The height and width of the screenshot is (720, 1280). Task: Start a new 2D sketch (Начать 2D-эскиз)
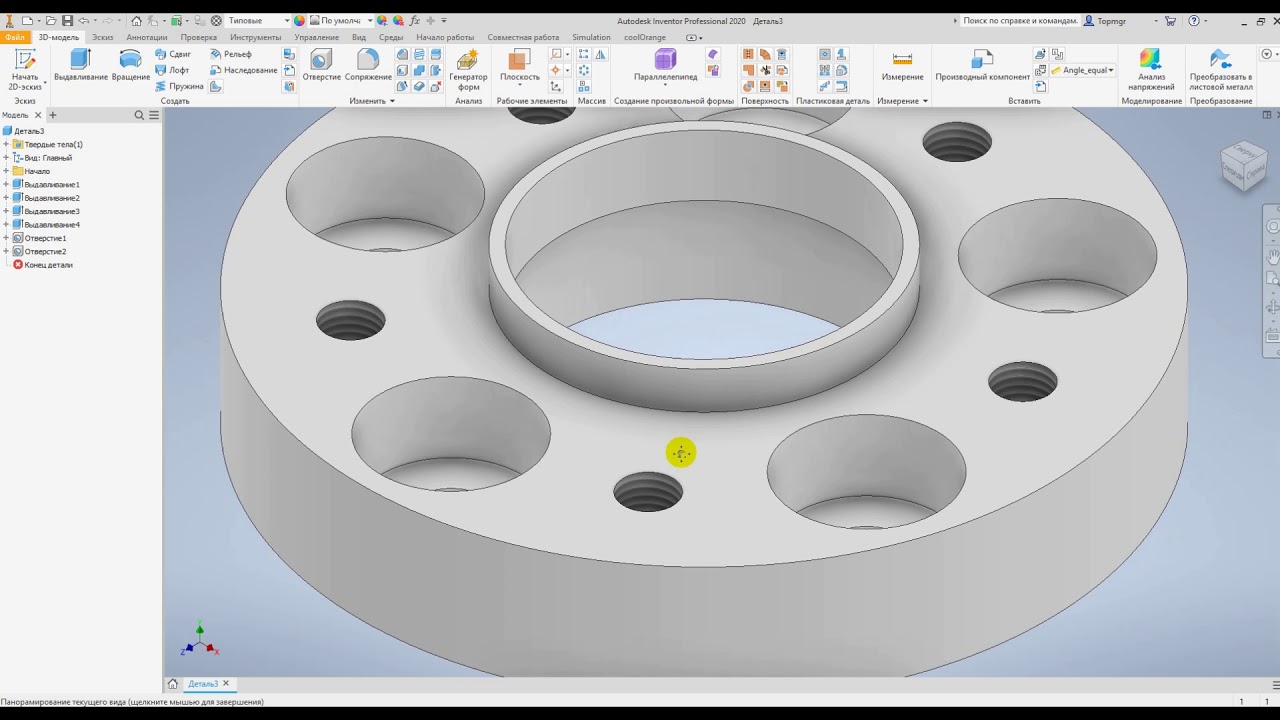[25, 69]
